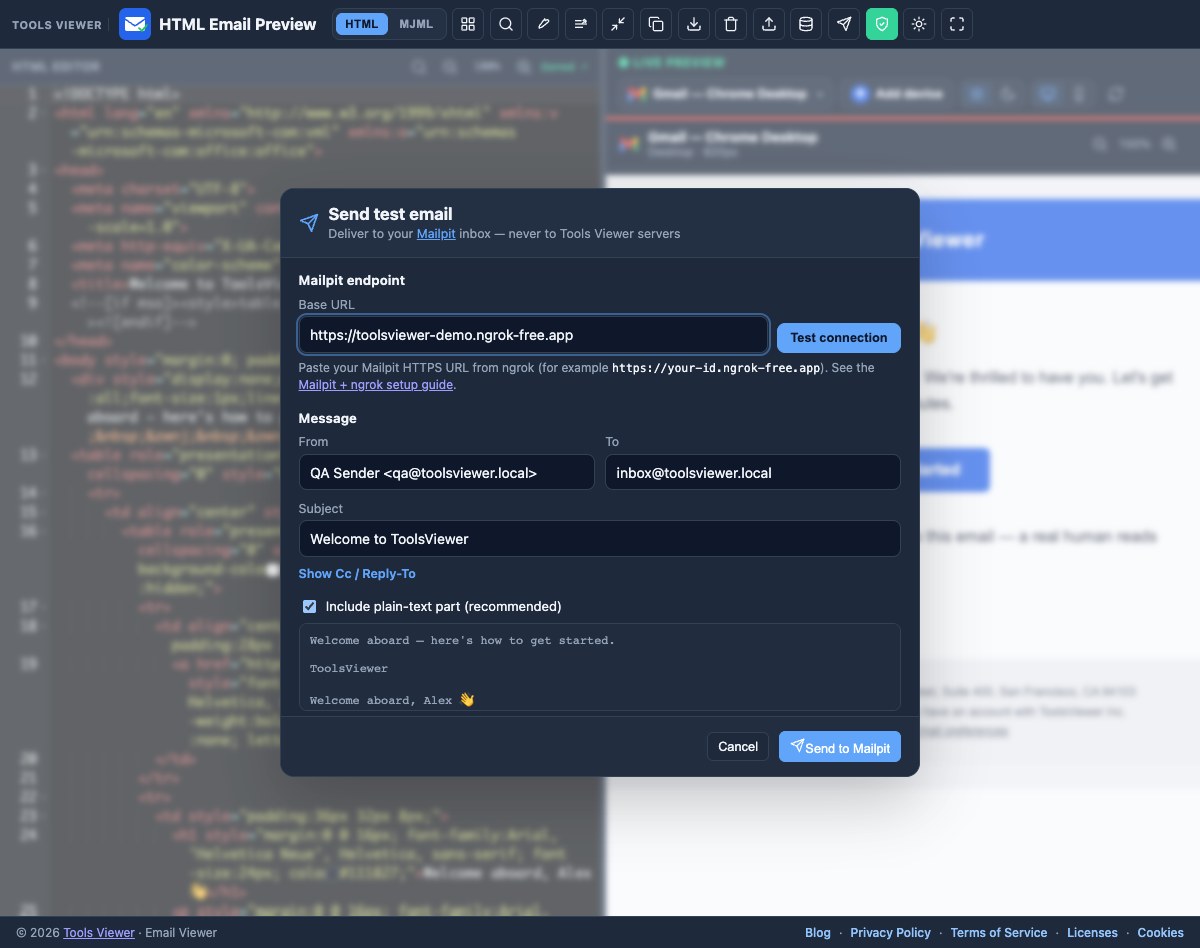Open the Terms of Service footer link

point(999,932)
